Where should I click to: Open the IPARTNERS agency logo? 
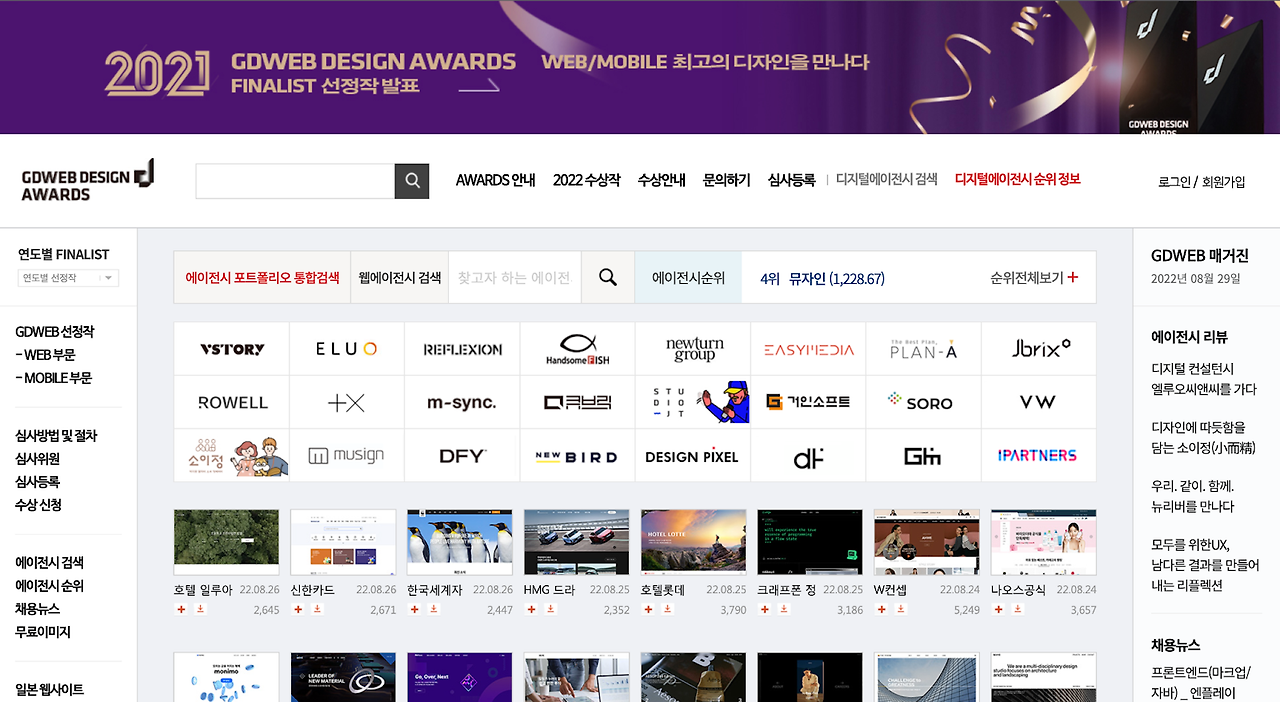[x=1039, y=456]
